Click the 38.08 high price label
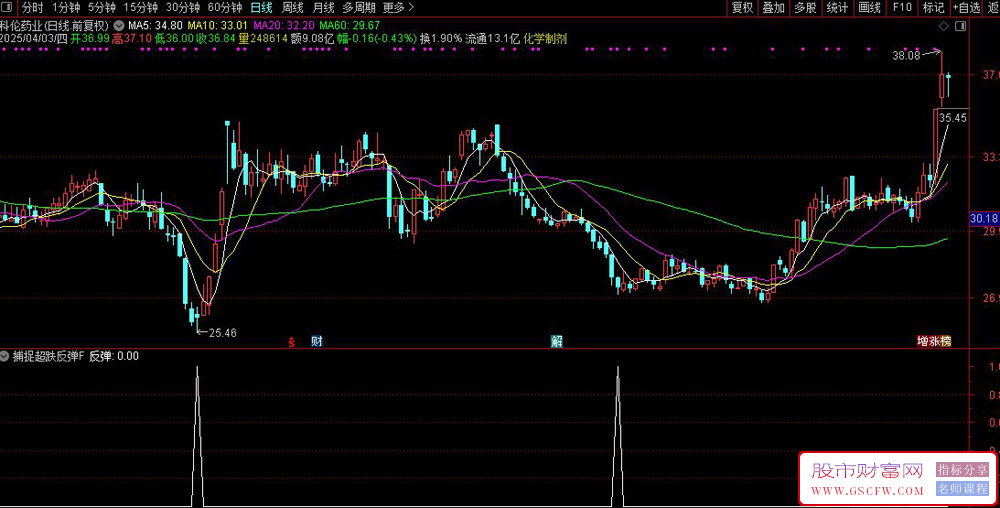Image resolution: width=1000 pixels, height=508 pixels. coord(906,56)
